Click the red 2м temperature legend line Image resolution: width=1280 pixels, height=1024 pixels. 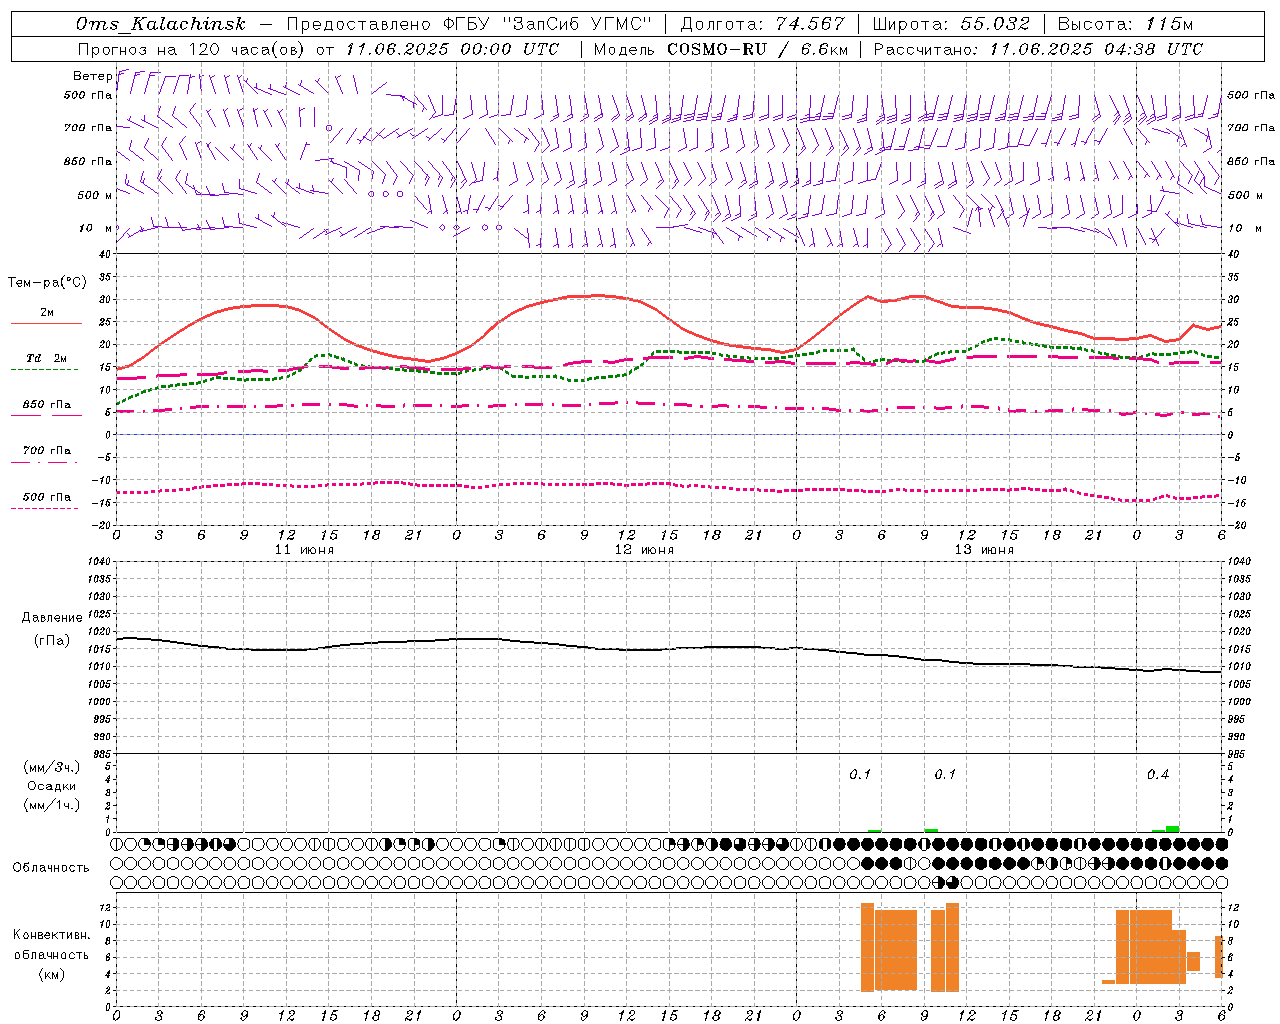pos(46,323)
